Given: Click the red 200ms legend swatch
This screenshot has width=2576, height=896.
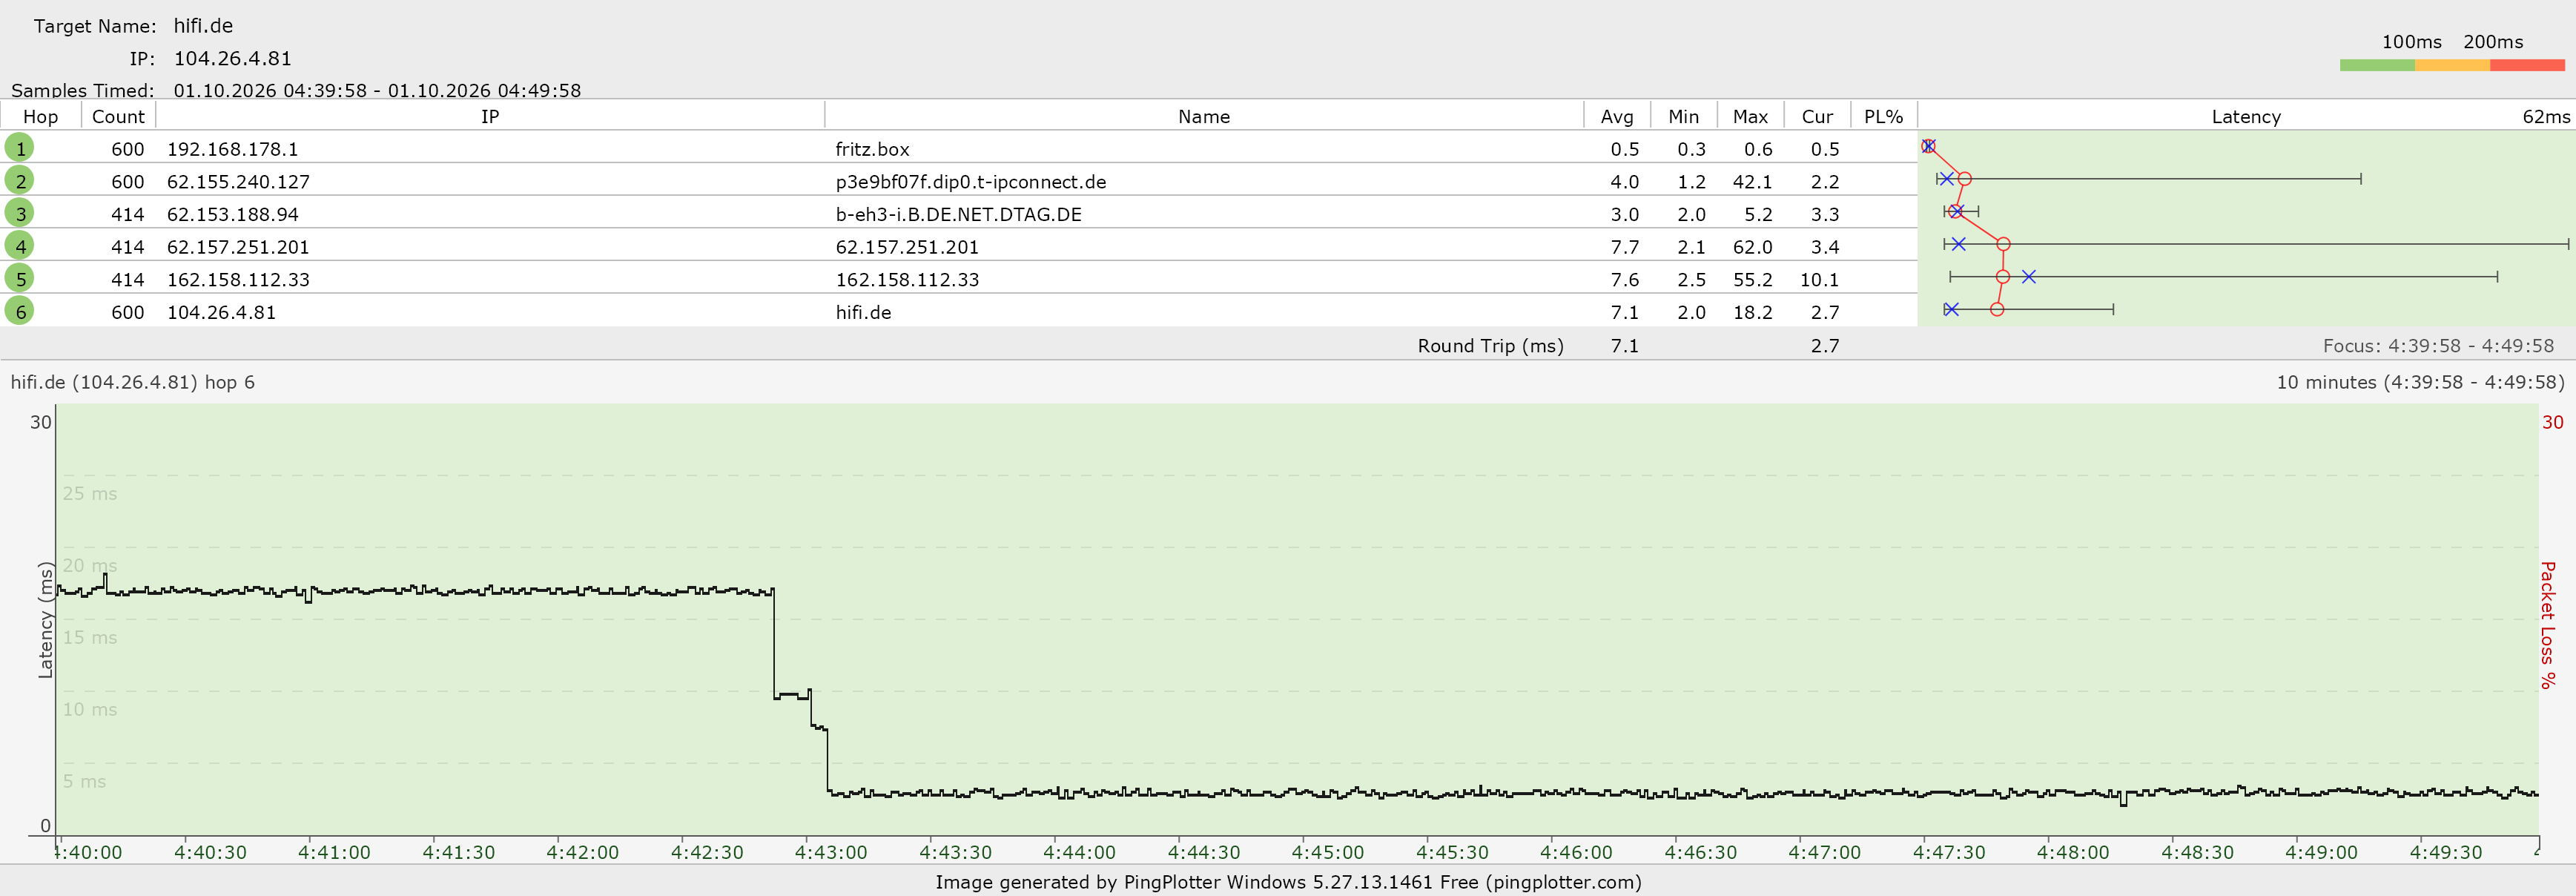Looking at the screenshot, I should pyautogui.click(x=2527, y=65).
